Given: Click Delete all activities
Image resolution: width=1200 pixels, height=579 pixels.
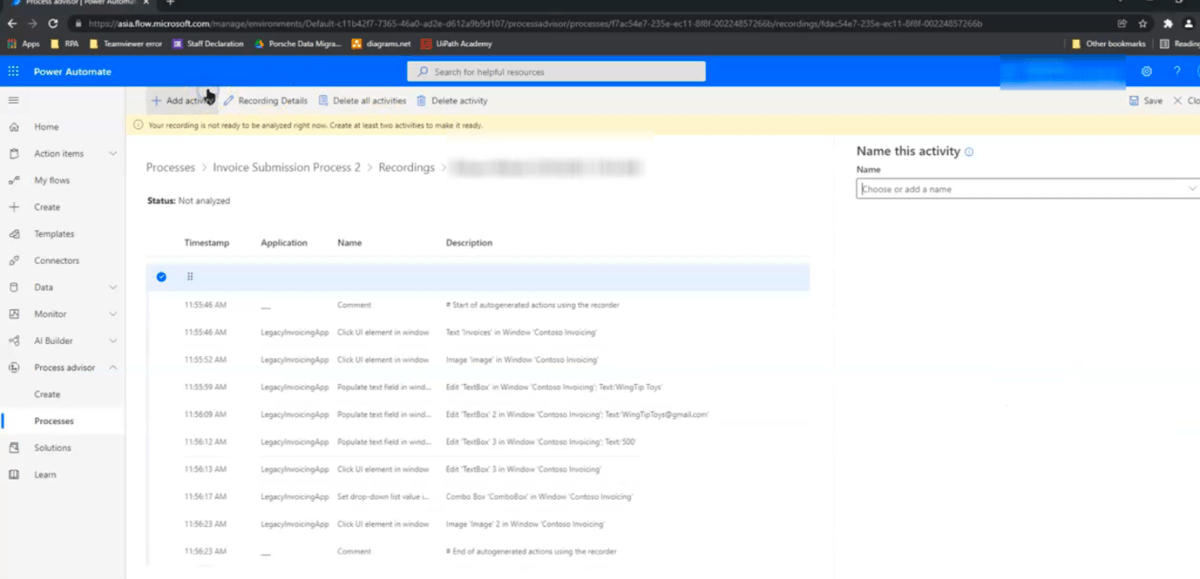Looking at the screenshot, I should (x=362, y=101).
